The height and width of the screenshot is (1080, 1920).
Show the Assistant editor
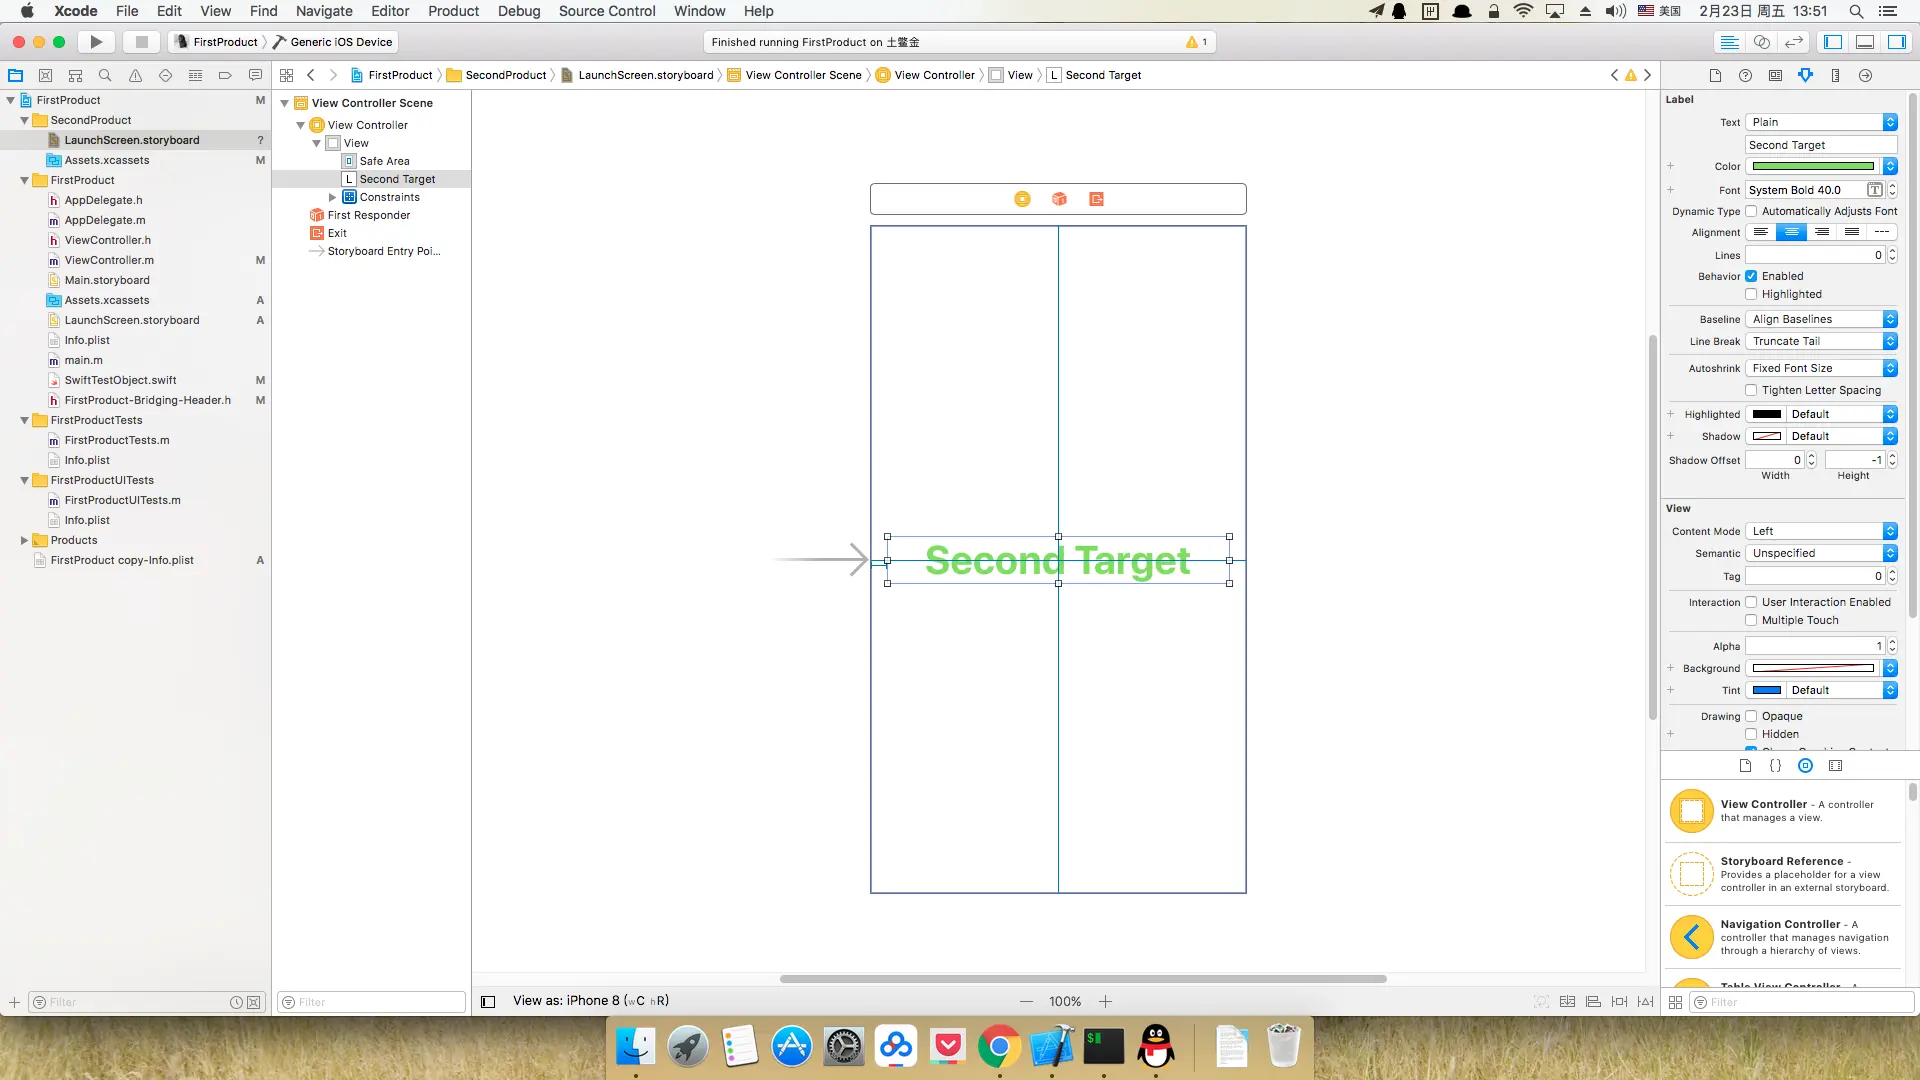click(x=1762, y=42)
